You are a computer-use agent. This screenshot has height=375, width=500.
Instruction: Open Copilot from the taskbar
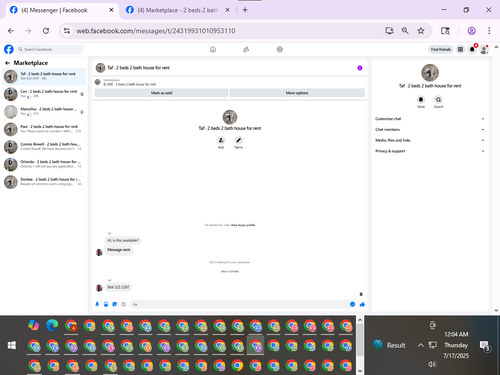point(34,326)
